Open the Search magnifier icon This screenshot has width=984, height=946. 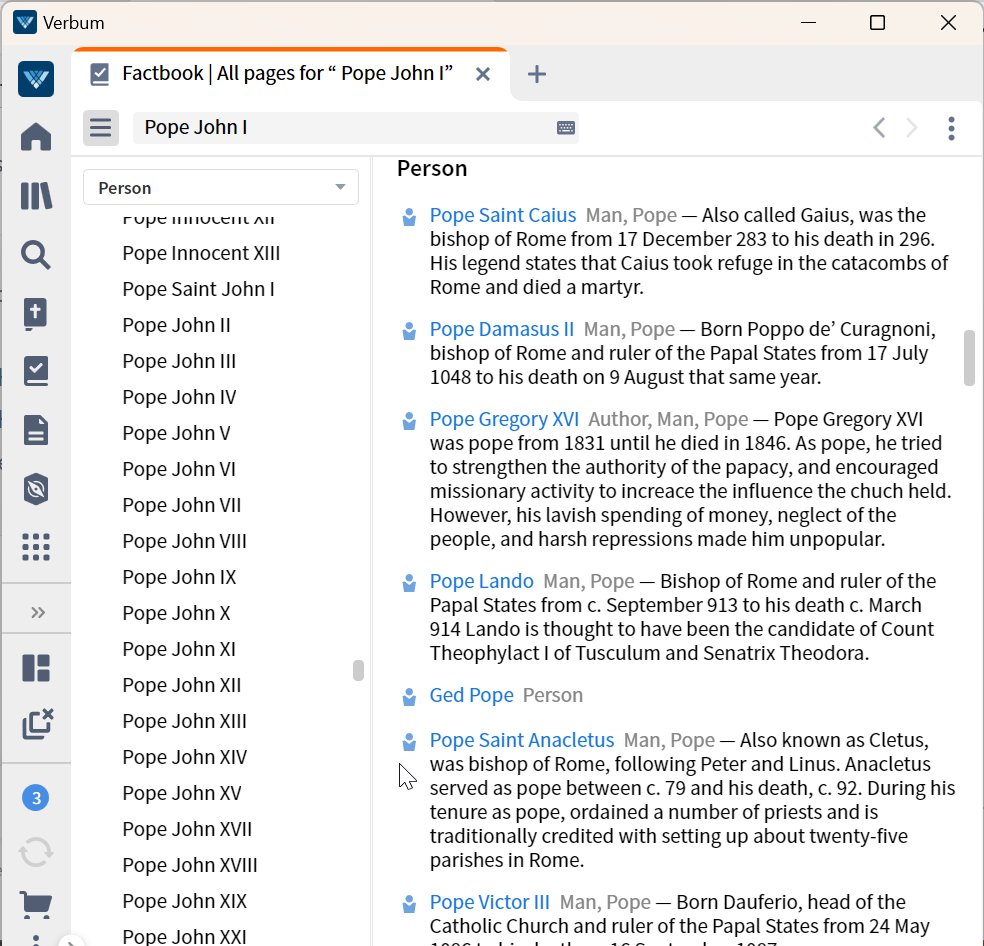(36, 255)
